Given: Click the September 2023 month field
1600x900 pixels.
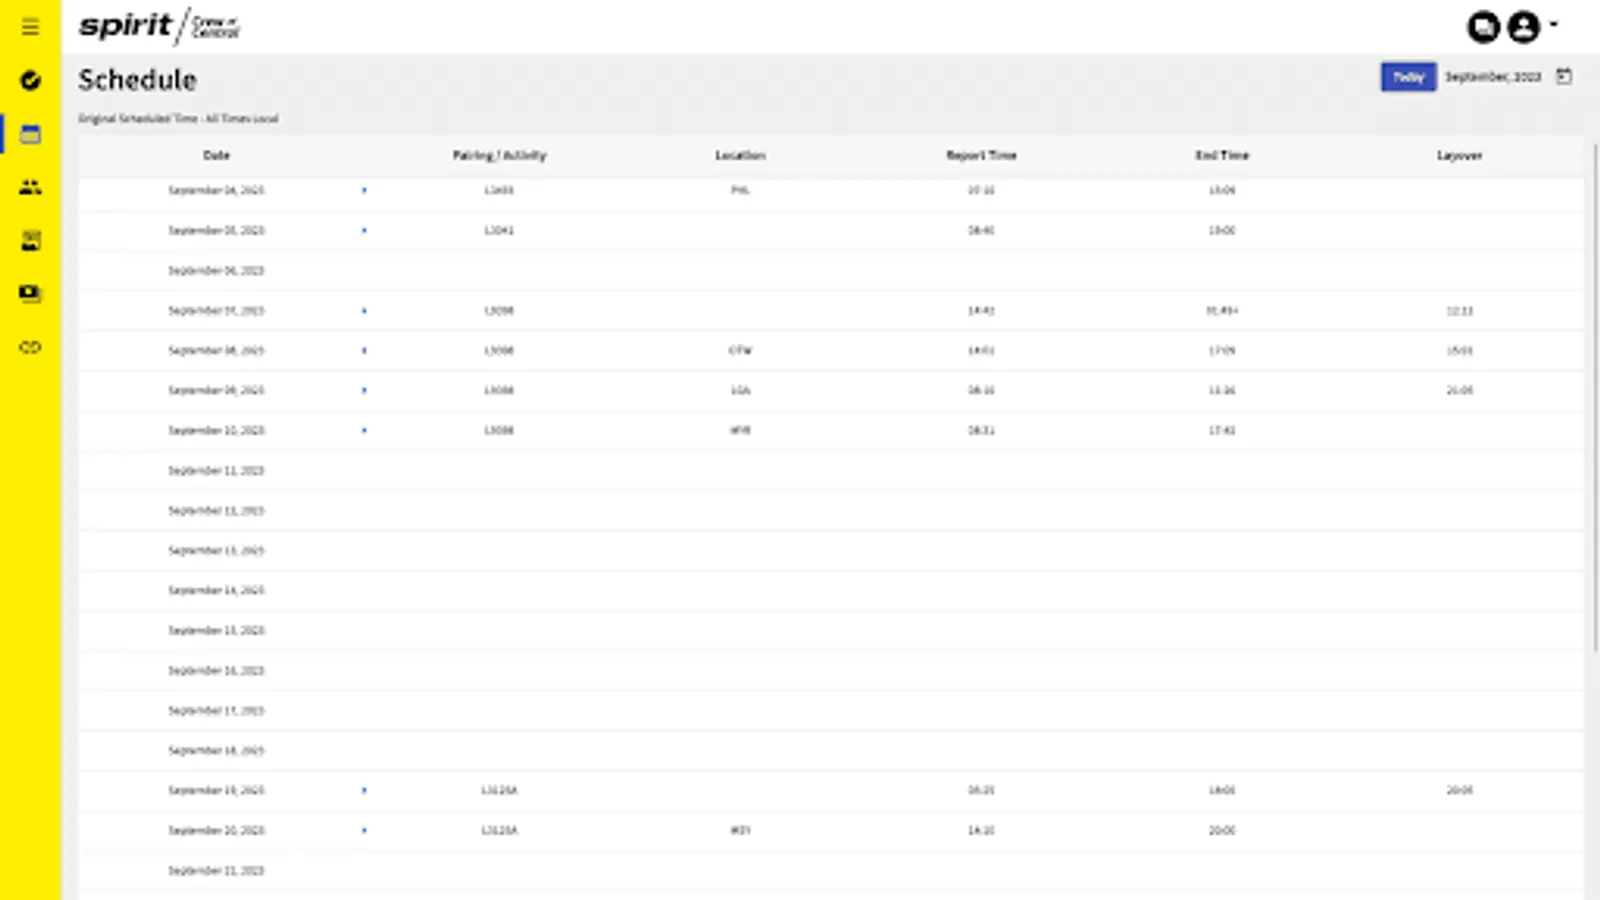Looking at the screenshot, I should click(x=1493, y=77).
